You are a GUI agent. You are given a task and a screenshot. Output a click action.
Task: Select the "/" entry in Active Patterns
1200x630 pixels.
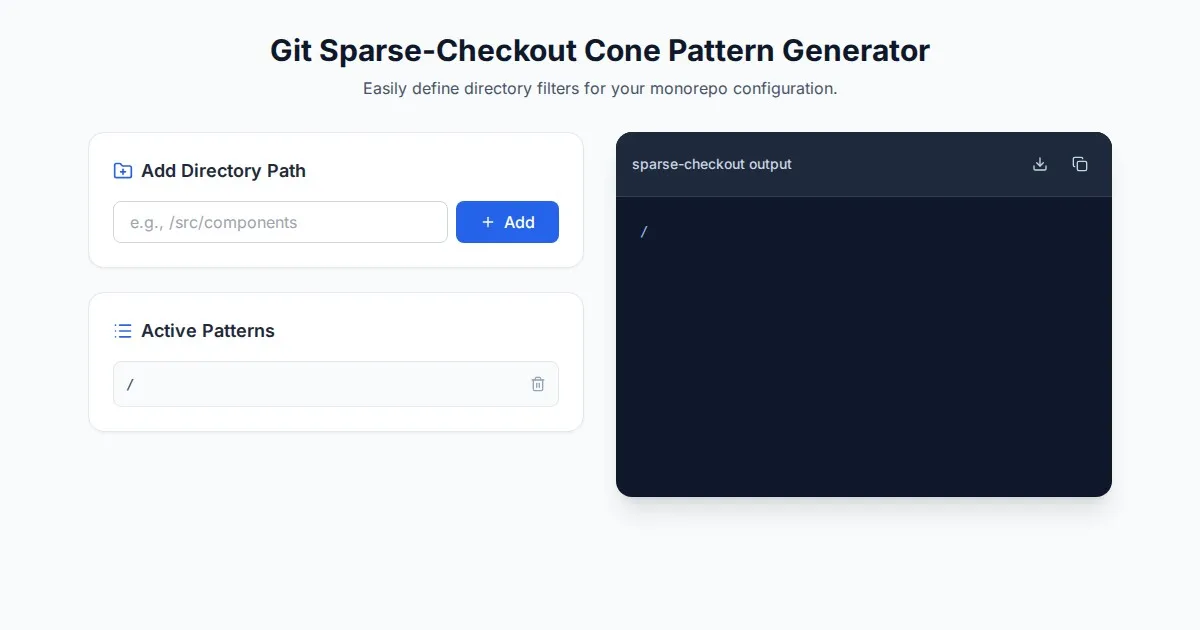click(x=300, y=384)
